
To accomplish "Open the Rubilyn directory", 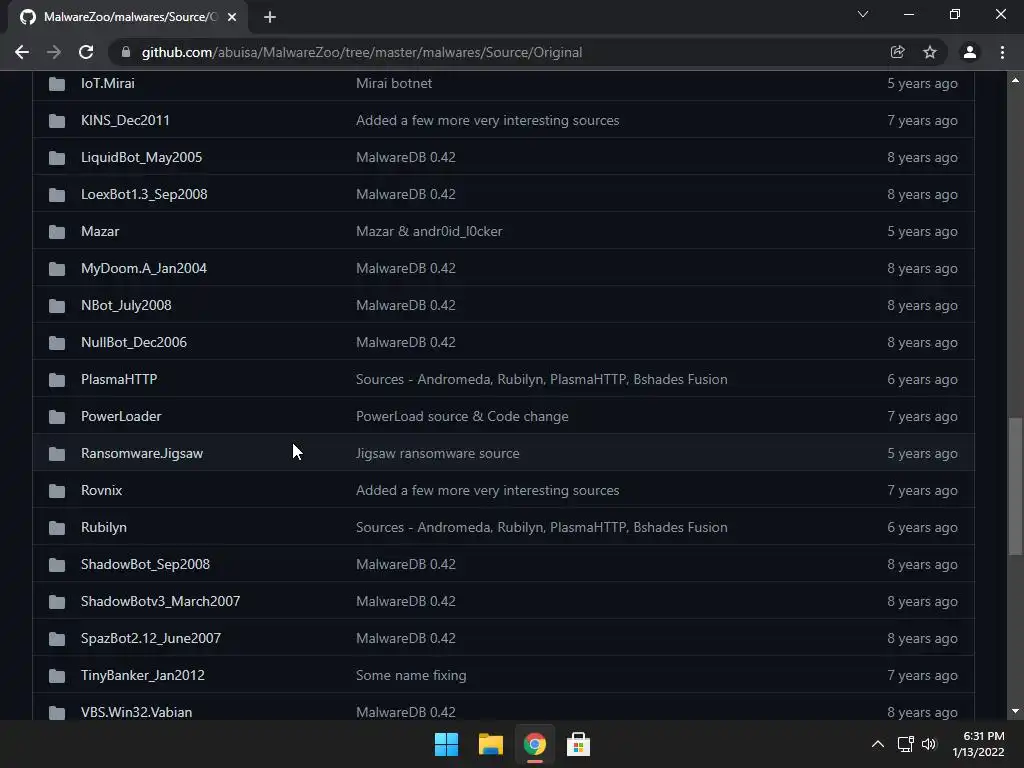I will pyautogui.click(x=104, y=528).
